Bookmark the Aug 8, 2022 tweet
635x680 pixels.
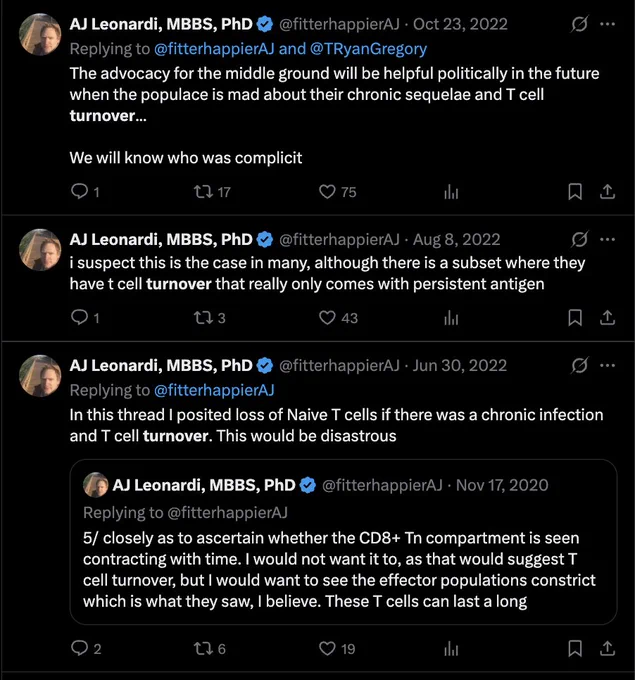575,317
